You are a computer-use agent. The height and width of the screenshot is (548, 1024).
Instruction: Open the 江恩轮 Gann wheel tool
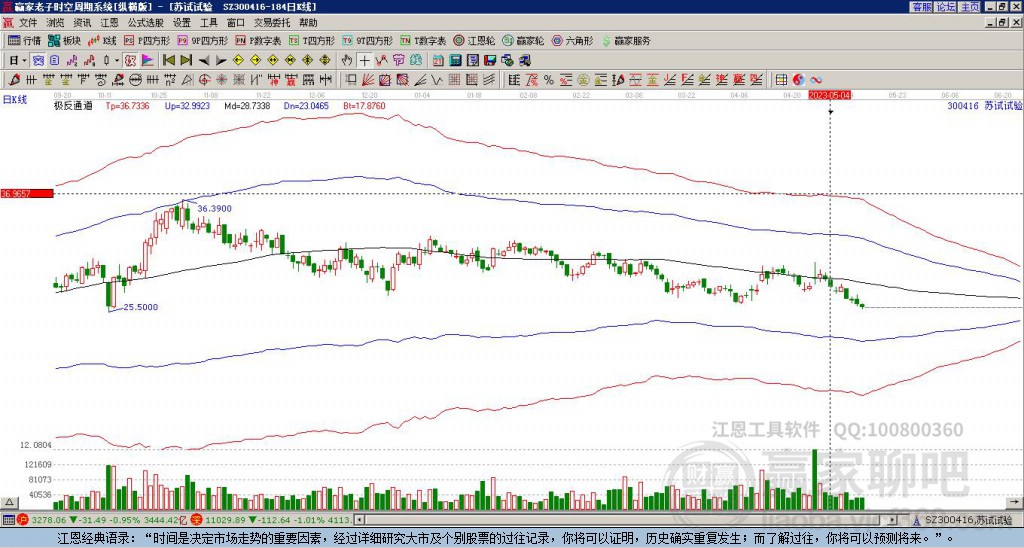(475, 40)
